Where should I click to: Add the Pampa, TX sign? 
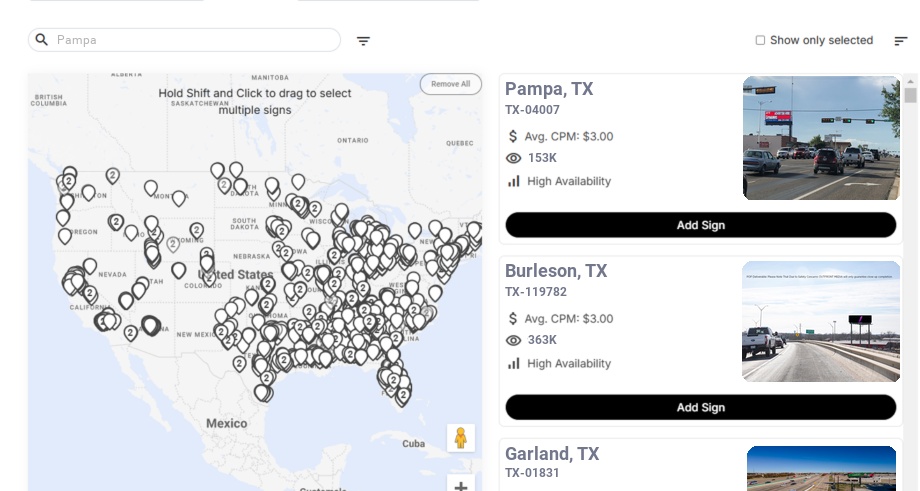701,225
